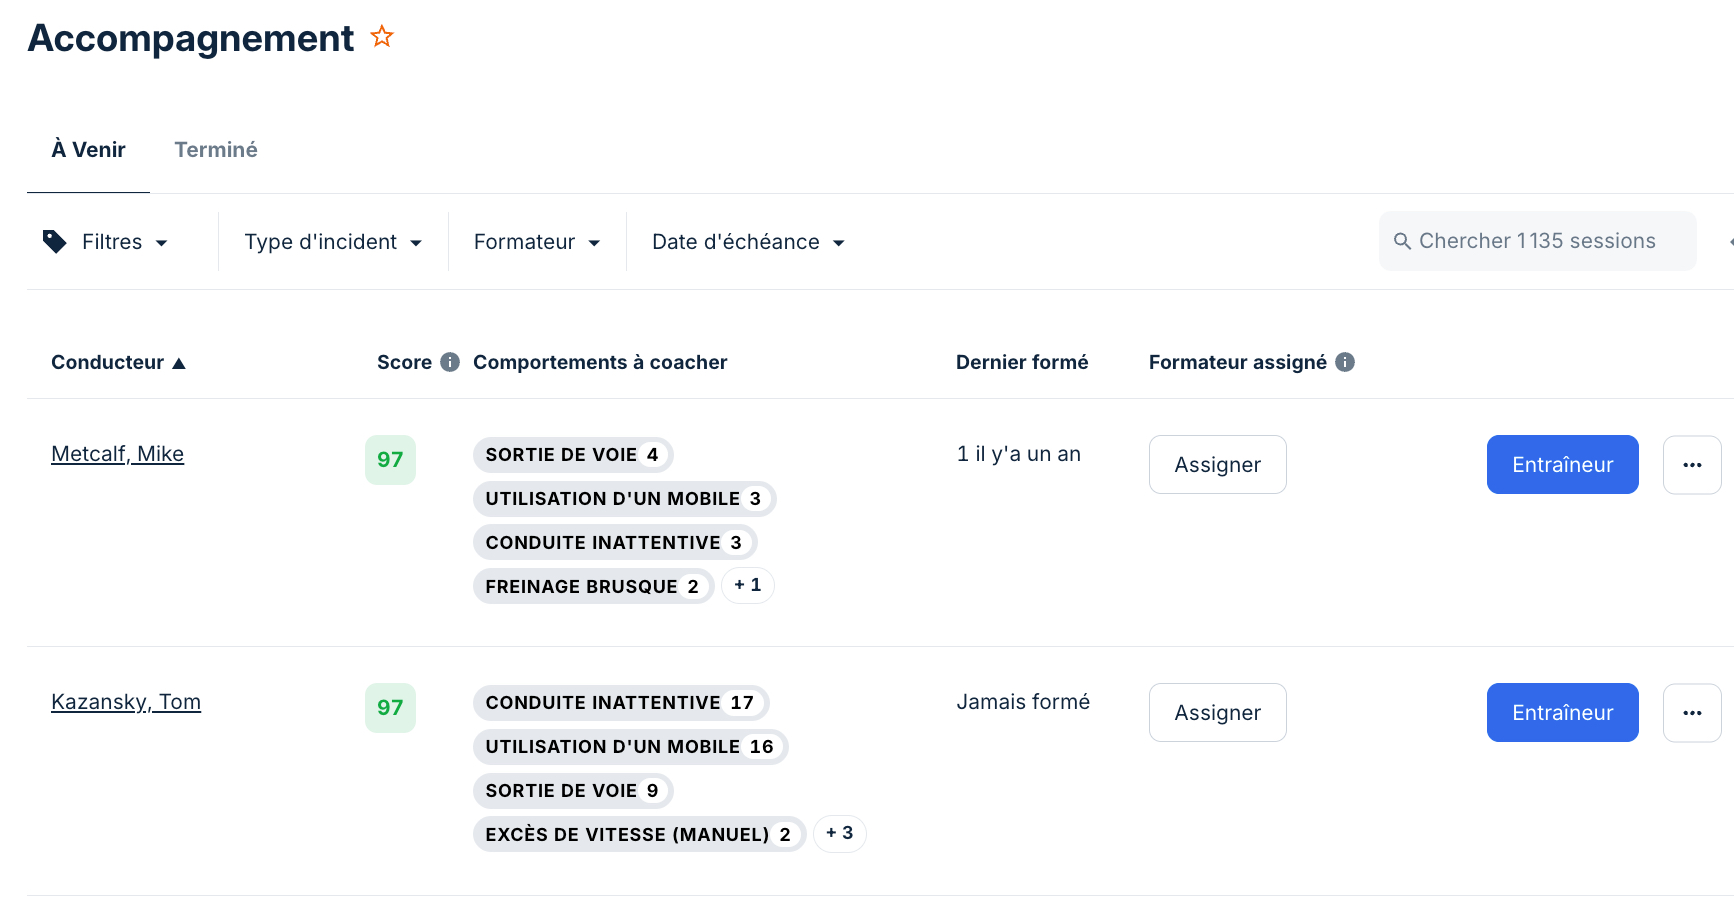The image size is (1734, 898).
Task: Show Metcalf's +1 more behaviors chip
Action: (747, 585)
